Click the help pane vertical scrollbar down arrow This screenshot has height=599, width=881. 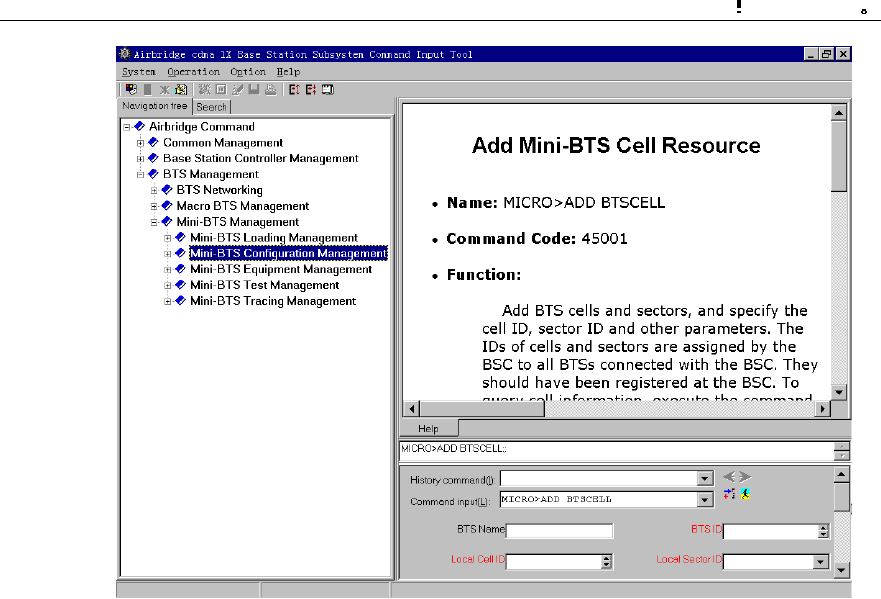[839, 392]
